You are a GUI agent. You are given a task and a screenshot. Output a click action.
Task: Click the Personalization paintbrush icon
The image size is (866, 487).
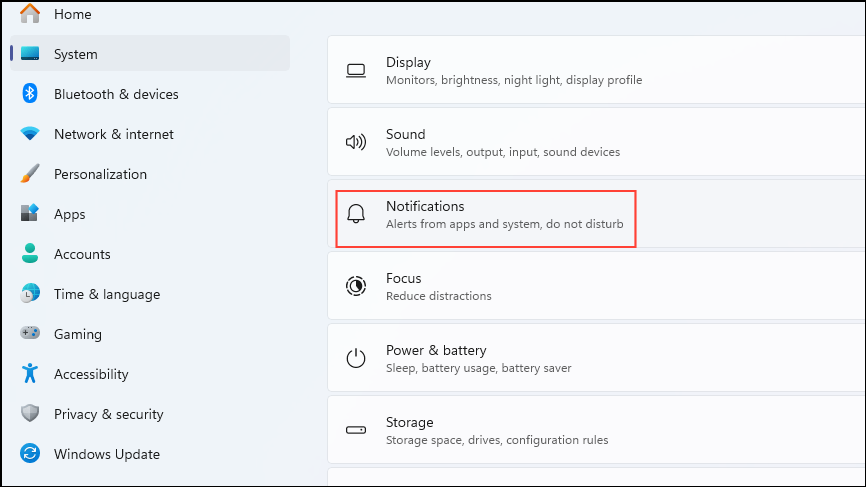(x=30, y=173)
